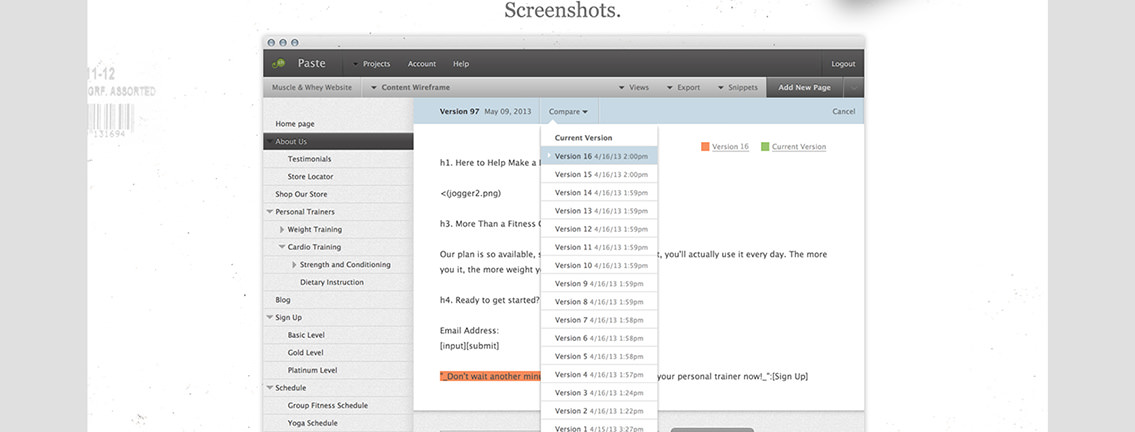The image size is (1135, 432).
Task: Select Version 13 in the dropdown list
Action: pyautogui.click(x=599, y=211)
